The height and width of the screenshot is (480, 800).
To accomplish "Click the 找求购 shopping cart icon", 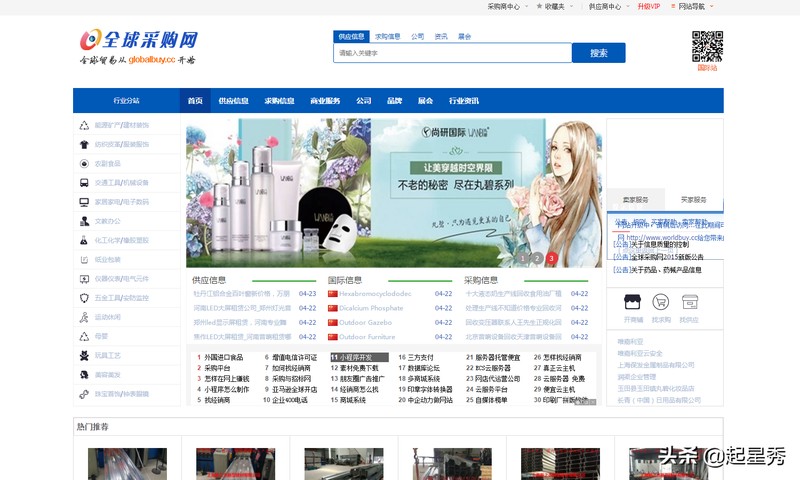I will (x=661, y=302).
